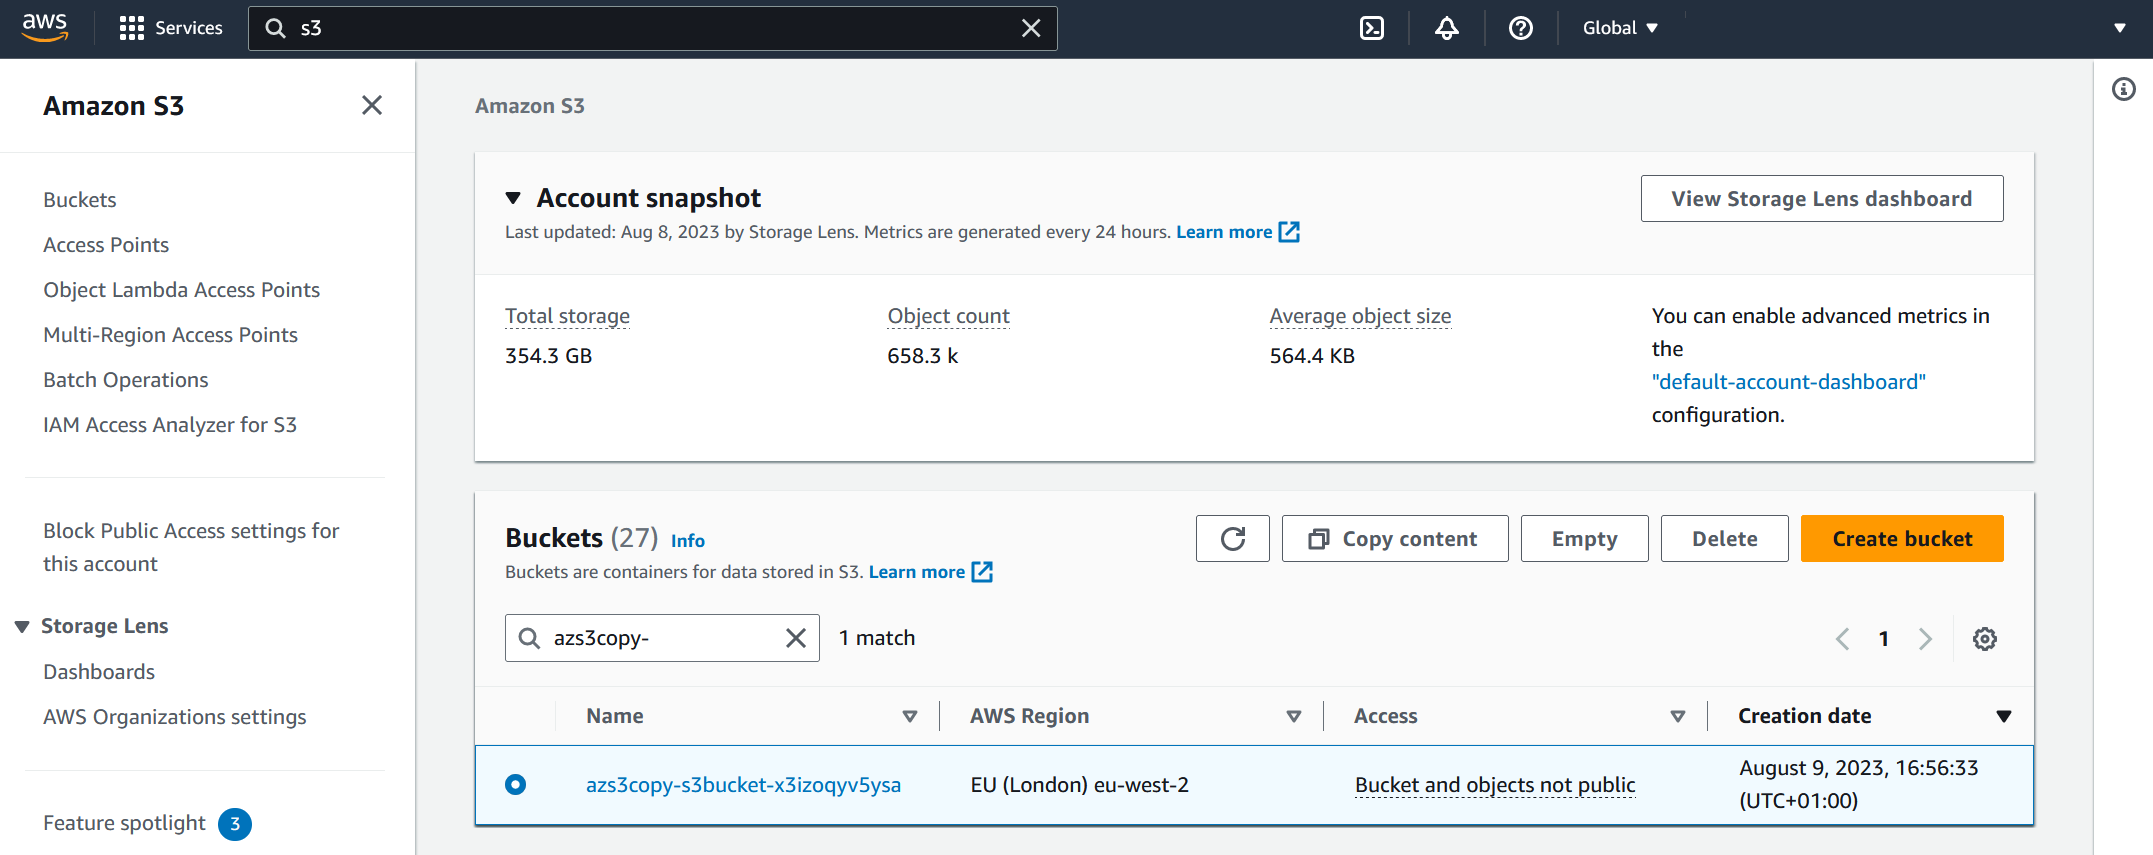Viewport: 2153px width, 855px height.
Task: Focus the bucket filter field with azs3copy-
Action: (x=662, y=638)
